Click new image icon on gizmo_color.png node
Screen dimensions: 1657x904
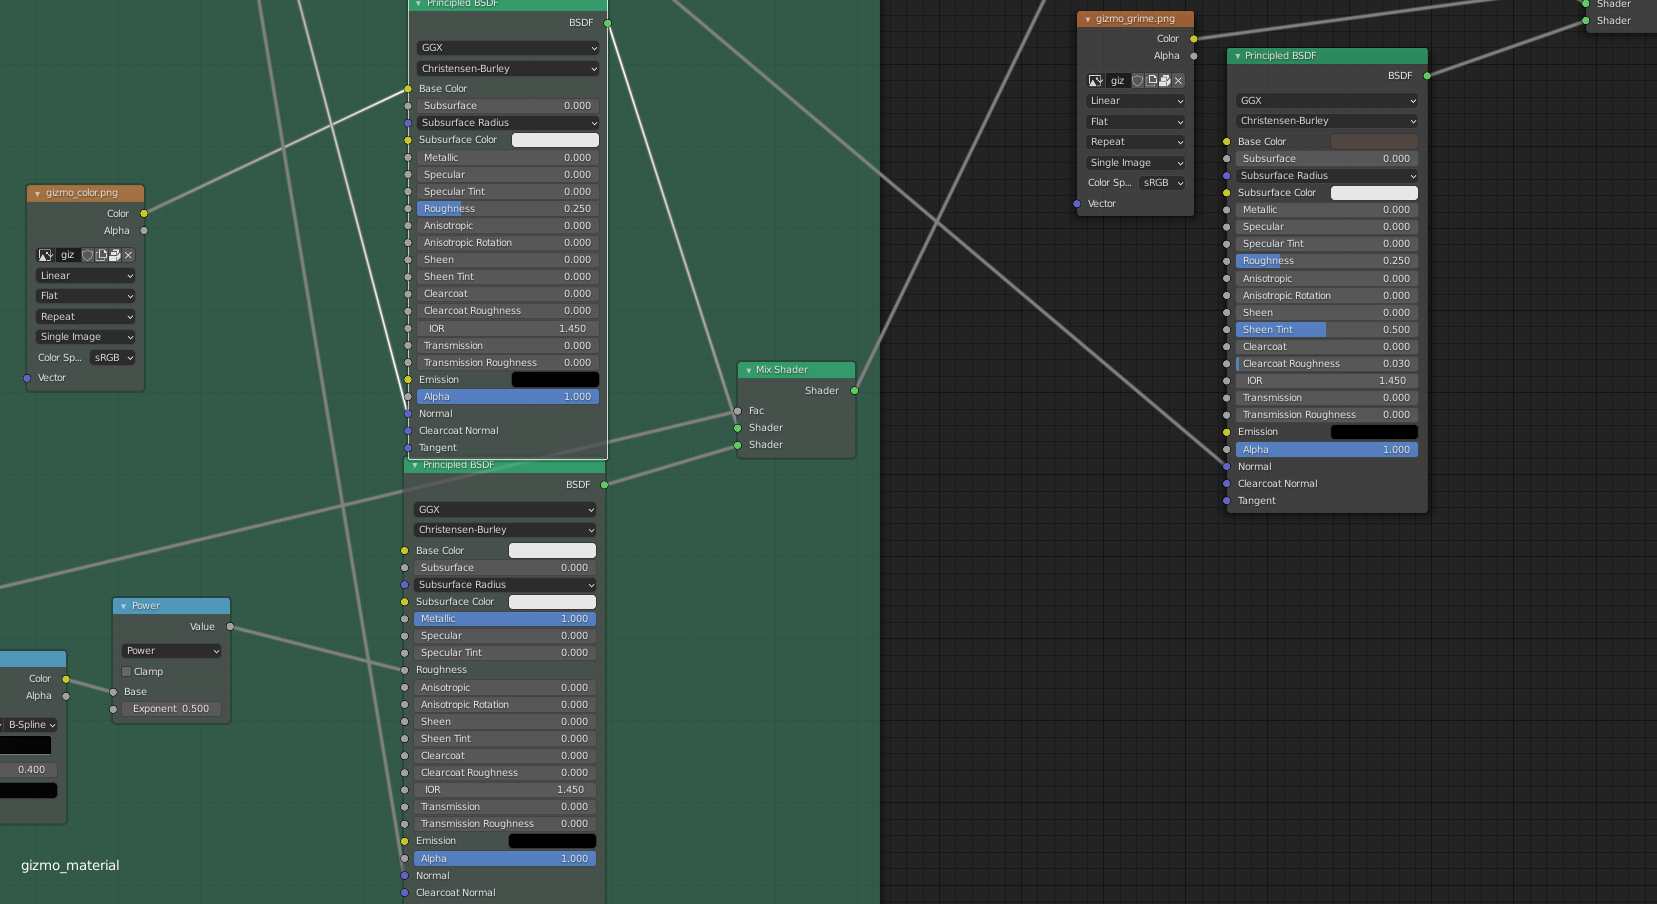tap(101, 255)
